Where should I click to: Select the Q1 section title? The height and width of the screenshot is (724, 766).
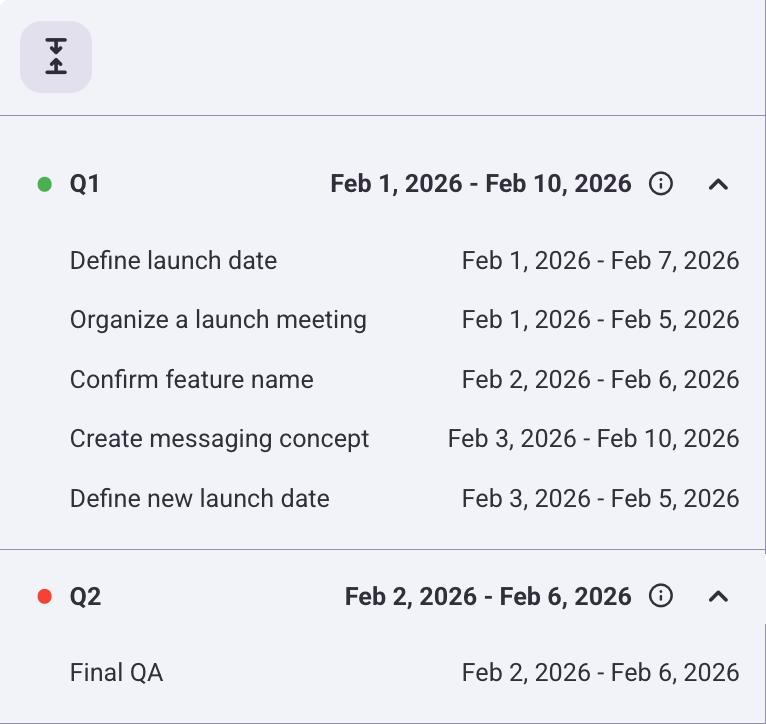click(x=85, y=184)
